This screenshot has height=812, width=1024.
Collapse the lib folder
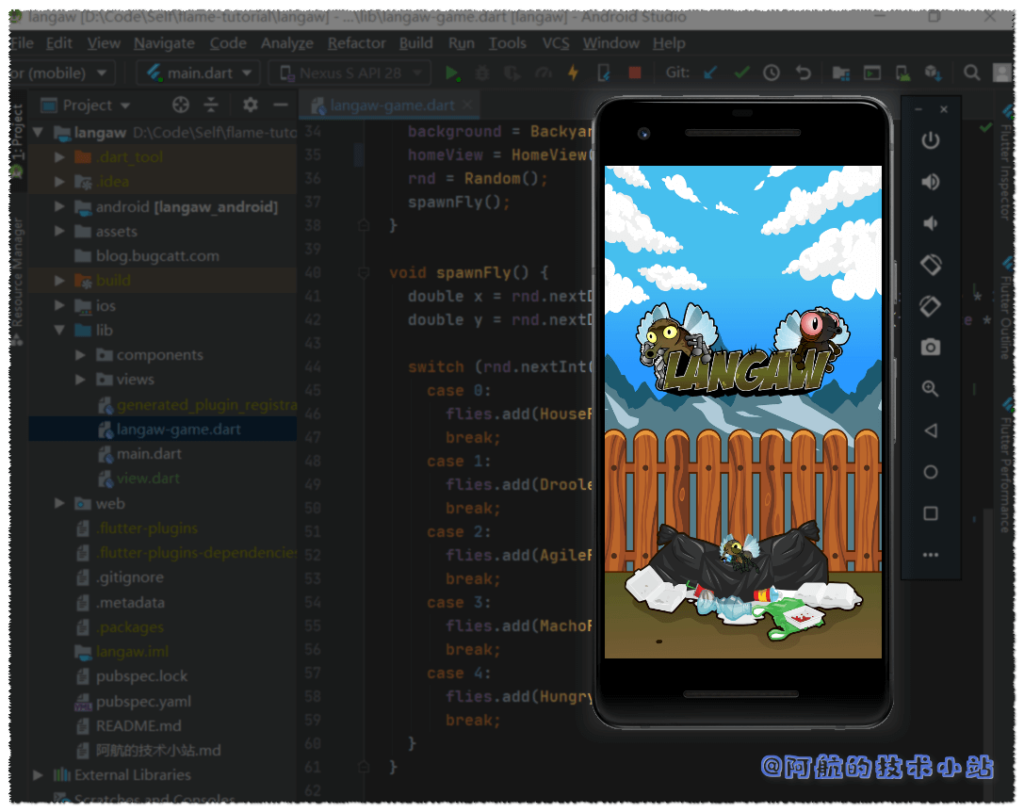coord(60,330)
